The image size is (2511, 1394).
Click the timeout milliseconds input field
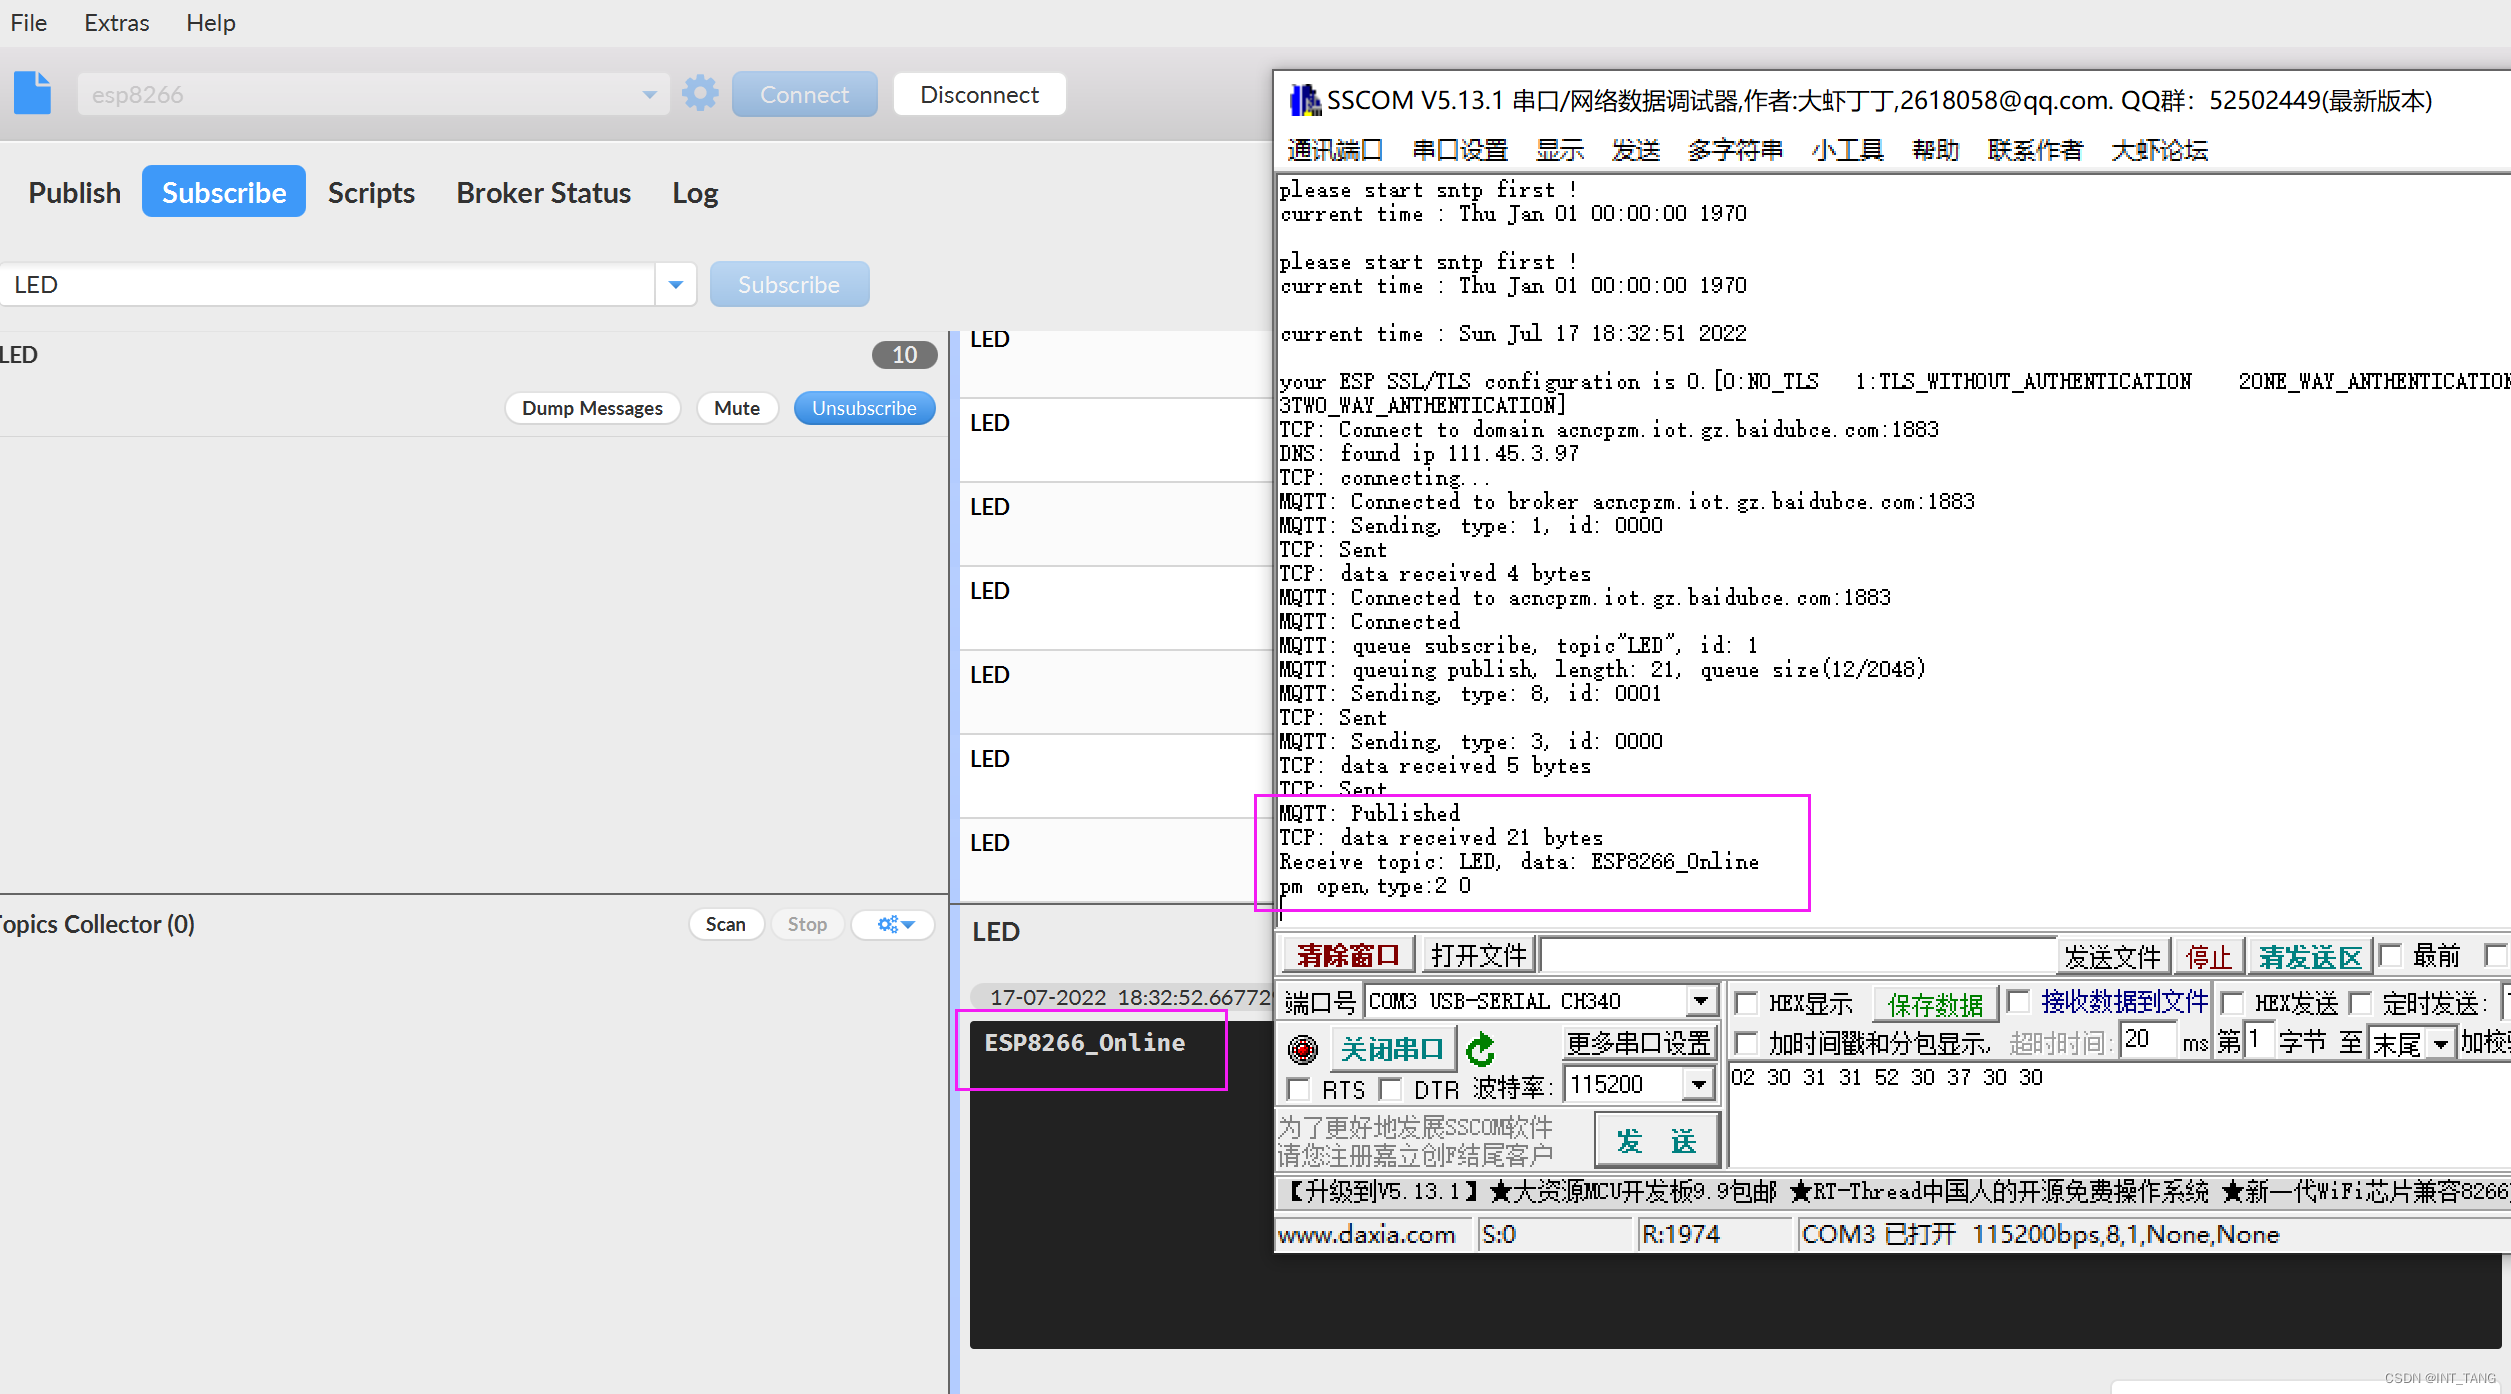(2146, 1041)
